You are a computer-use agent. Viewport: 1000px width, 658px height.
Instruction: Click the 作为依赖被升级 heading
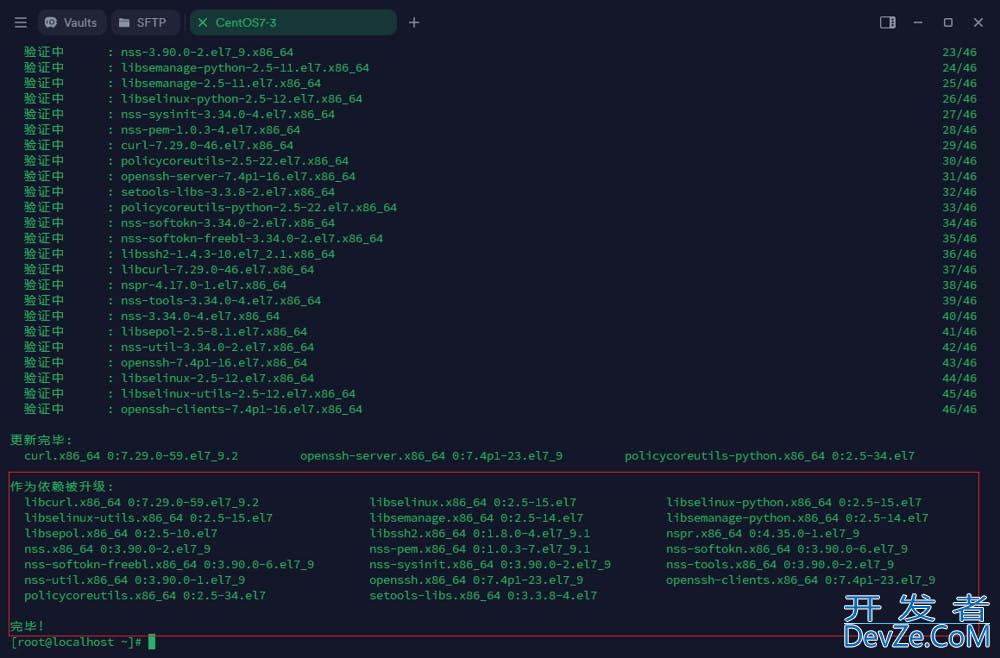[x=62, y=486]
